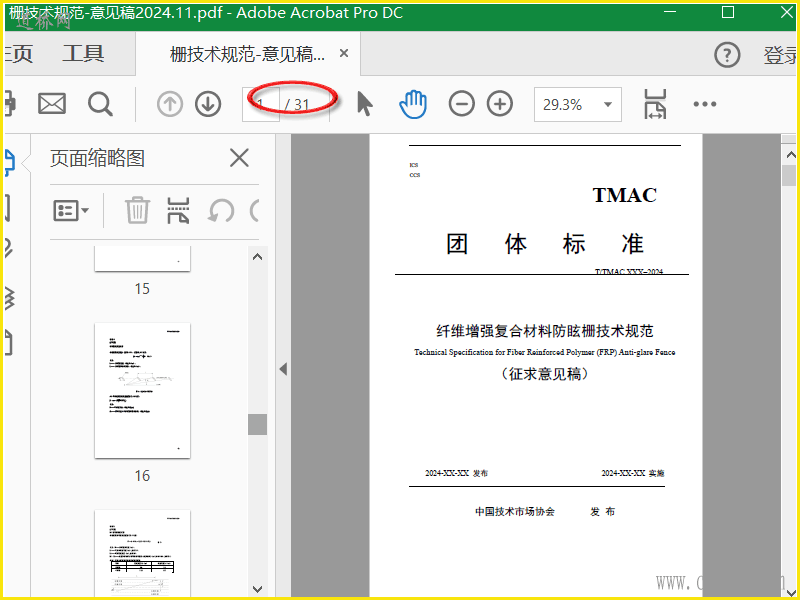Viewport: 800px width, 600px height.
Task: Switch to the 工具 tab
Action: click(x=83, y=54)
